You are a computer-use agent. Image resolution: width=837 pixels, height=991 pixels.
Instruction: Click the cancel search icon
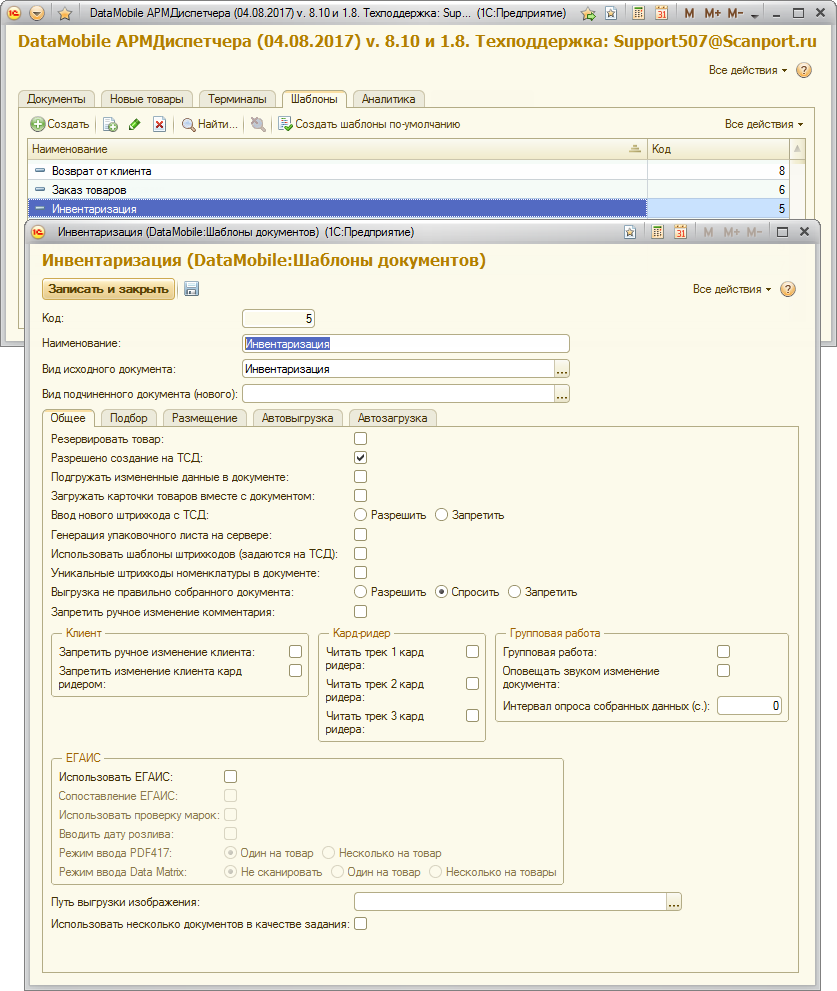[257, 125]
